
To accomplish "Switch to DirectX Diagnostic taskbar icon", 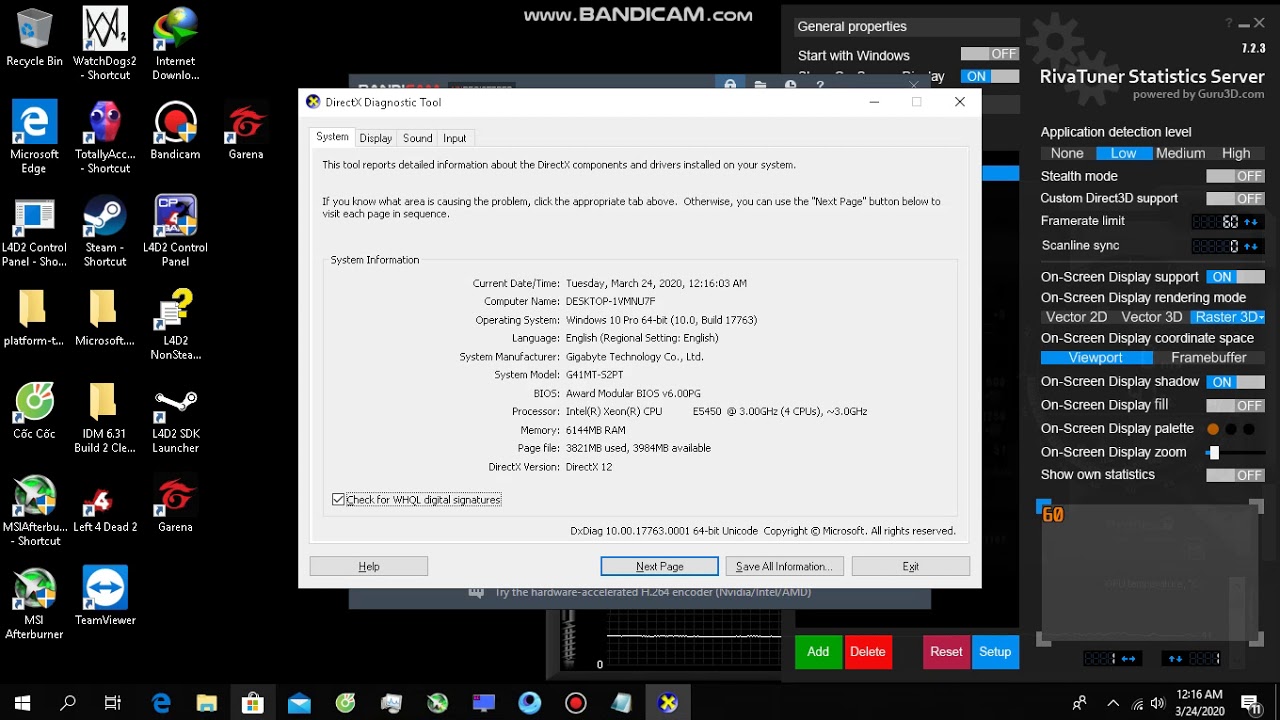I will (x=668, y=703).
